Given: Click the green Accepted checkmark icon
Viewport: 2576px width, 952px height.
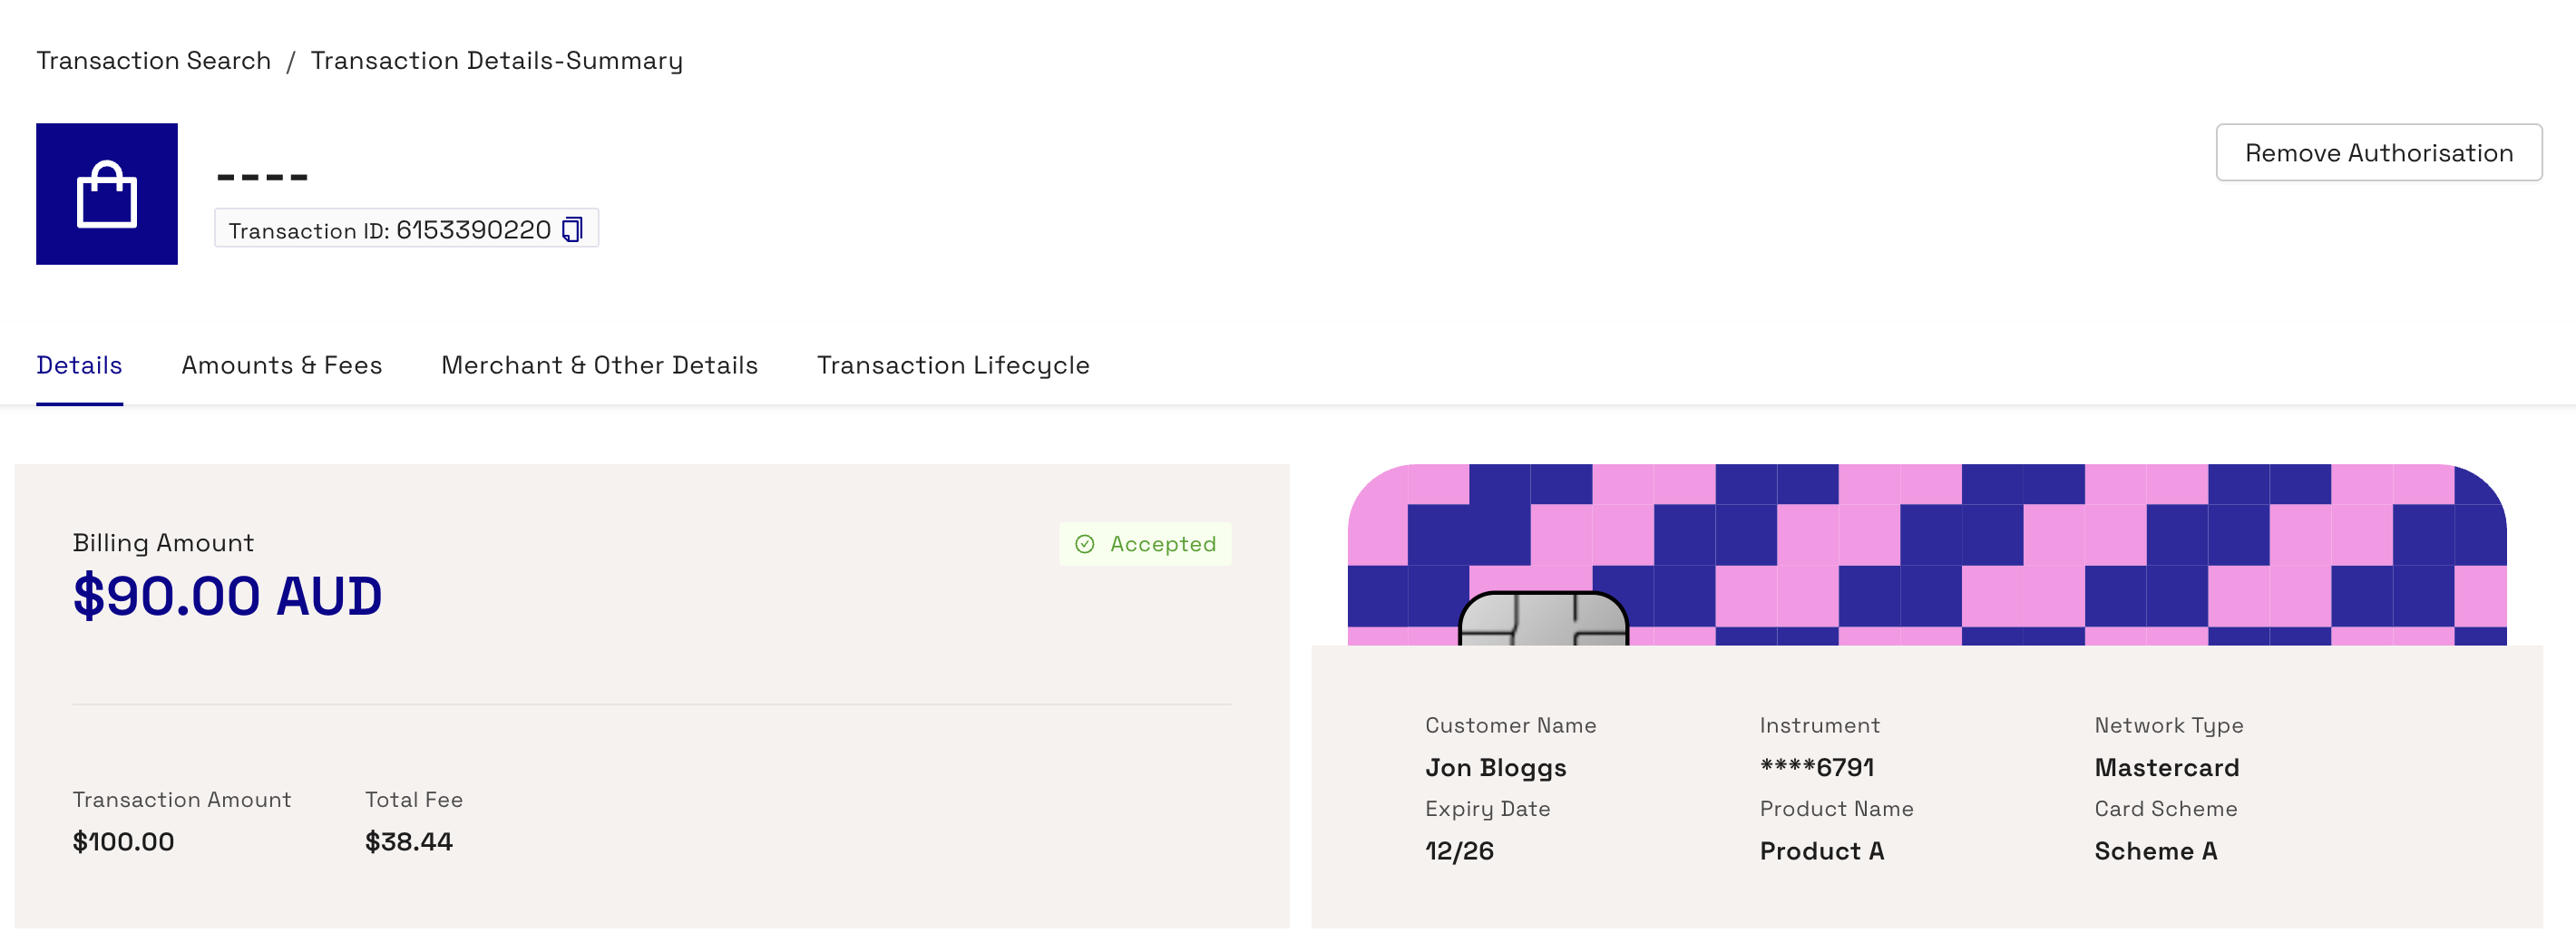Looking at the screenshot, I should click(x=1084, y=544).
